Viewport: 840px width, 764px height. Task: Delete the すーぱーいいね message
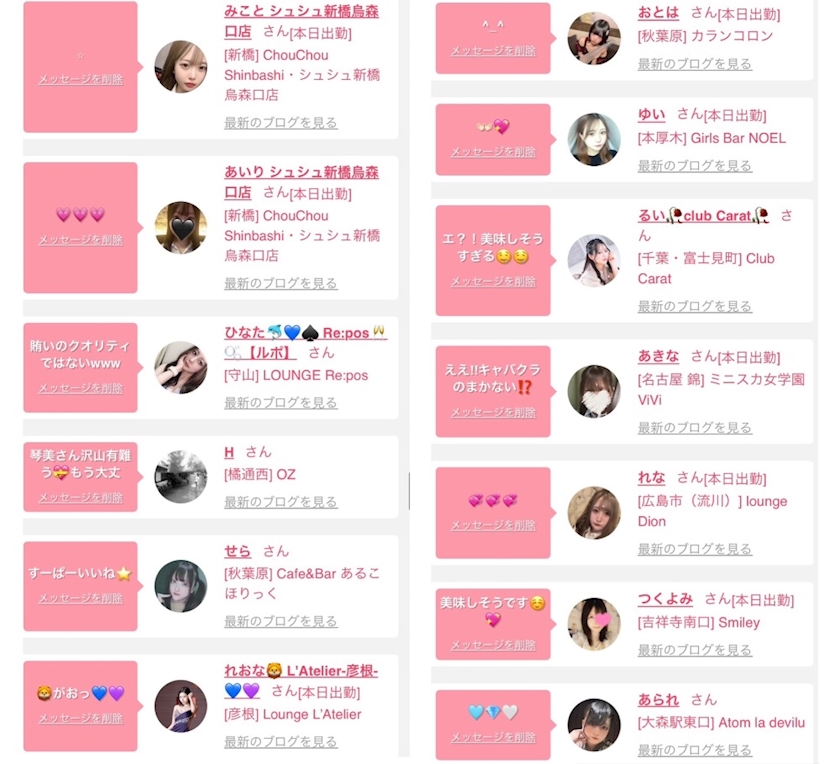click(80, 598)
